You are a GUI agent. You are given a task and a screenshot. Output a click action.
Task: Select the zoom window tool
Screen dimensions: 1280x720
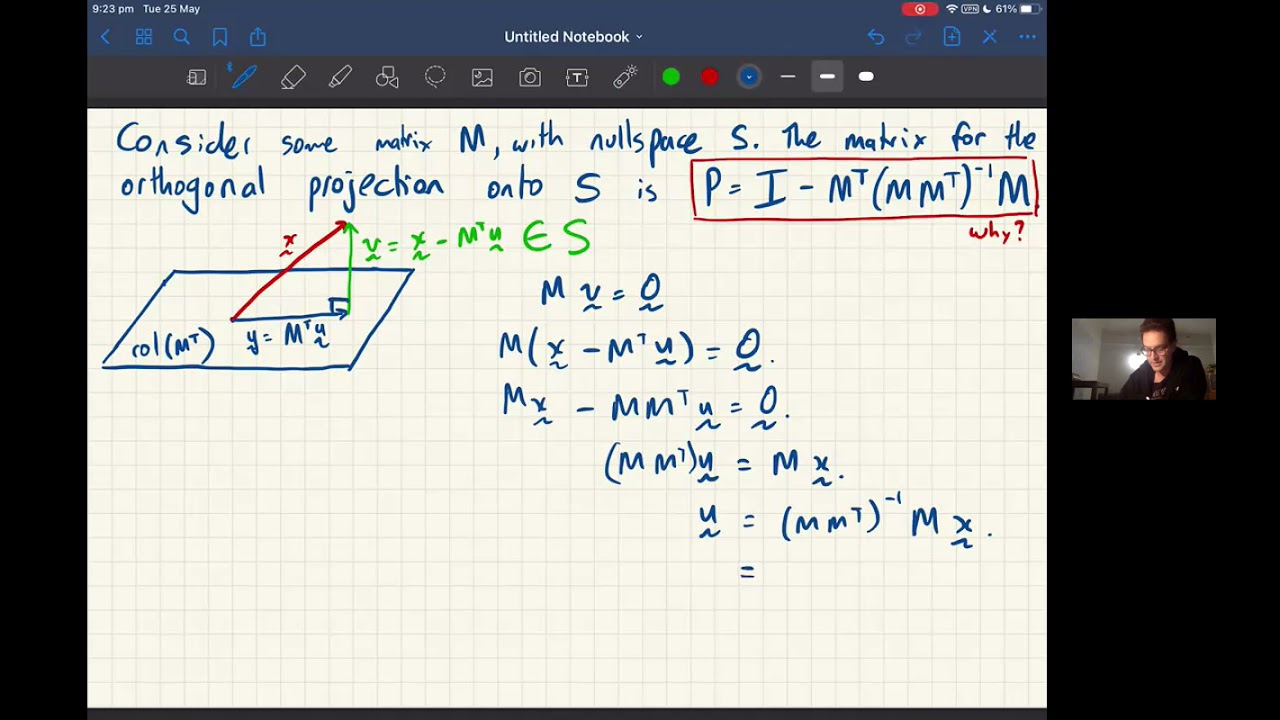(x=197, y=77)
